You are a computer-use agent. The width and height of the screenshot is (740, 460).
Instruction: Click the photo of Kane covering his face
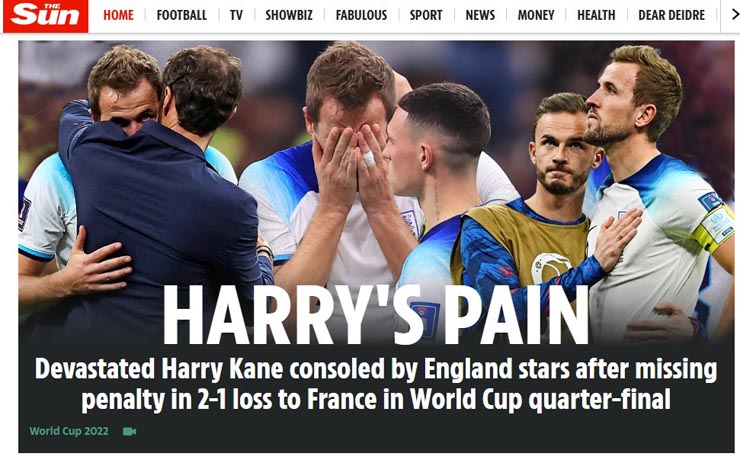tap(349, 160)
